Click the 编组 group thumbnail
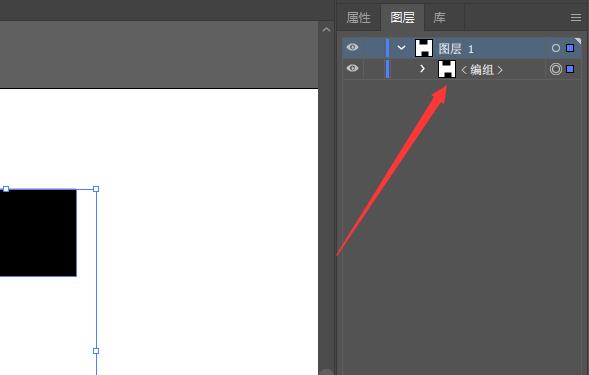Viewport: 589px width, 375px height. (x=447, y=69)
